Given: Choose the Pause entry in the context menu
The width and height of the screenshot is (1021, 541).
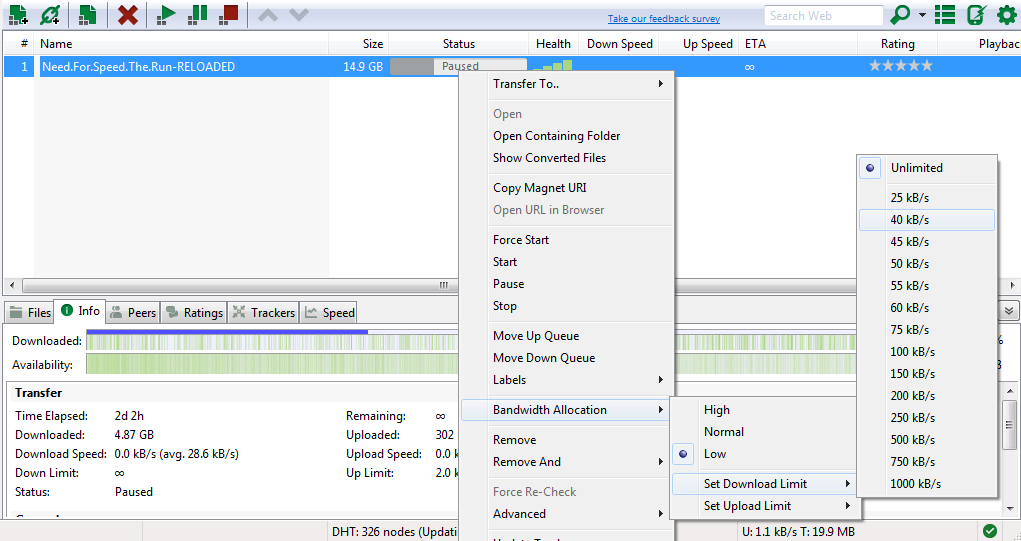Looking at the screenshot, I should 565,284.
